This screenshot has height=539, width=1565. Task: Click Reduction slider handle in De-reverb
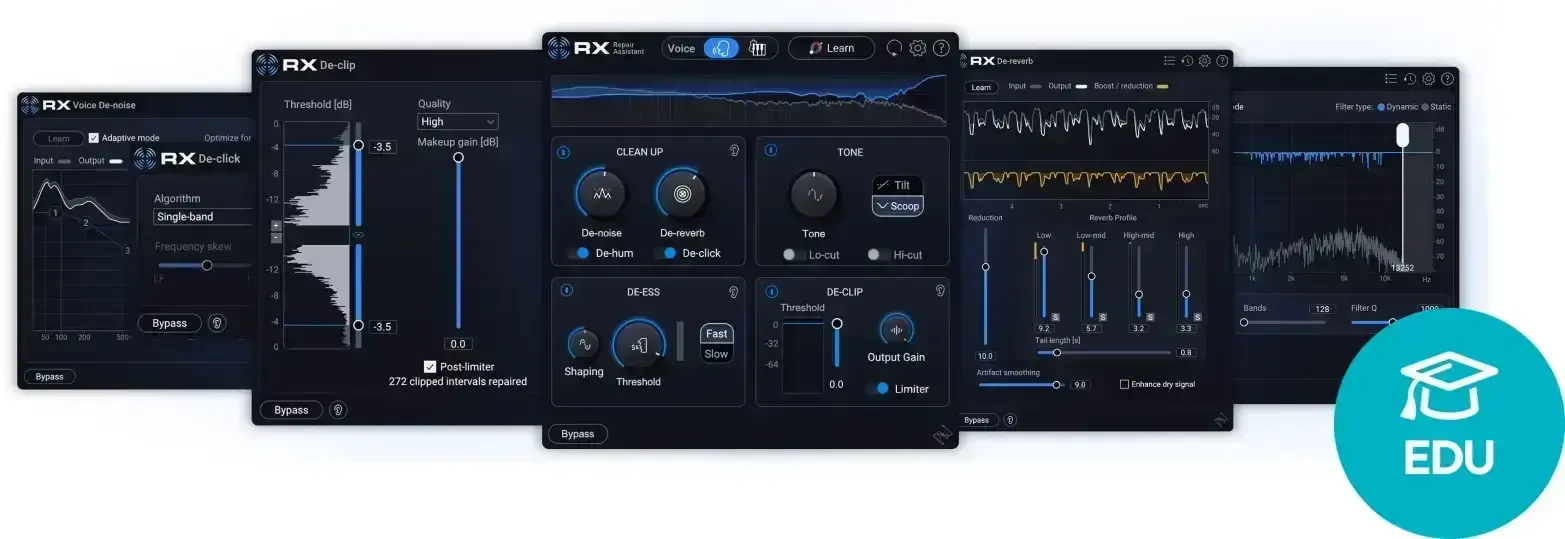coord(985,267)
